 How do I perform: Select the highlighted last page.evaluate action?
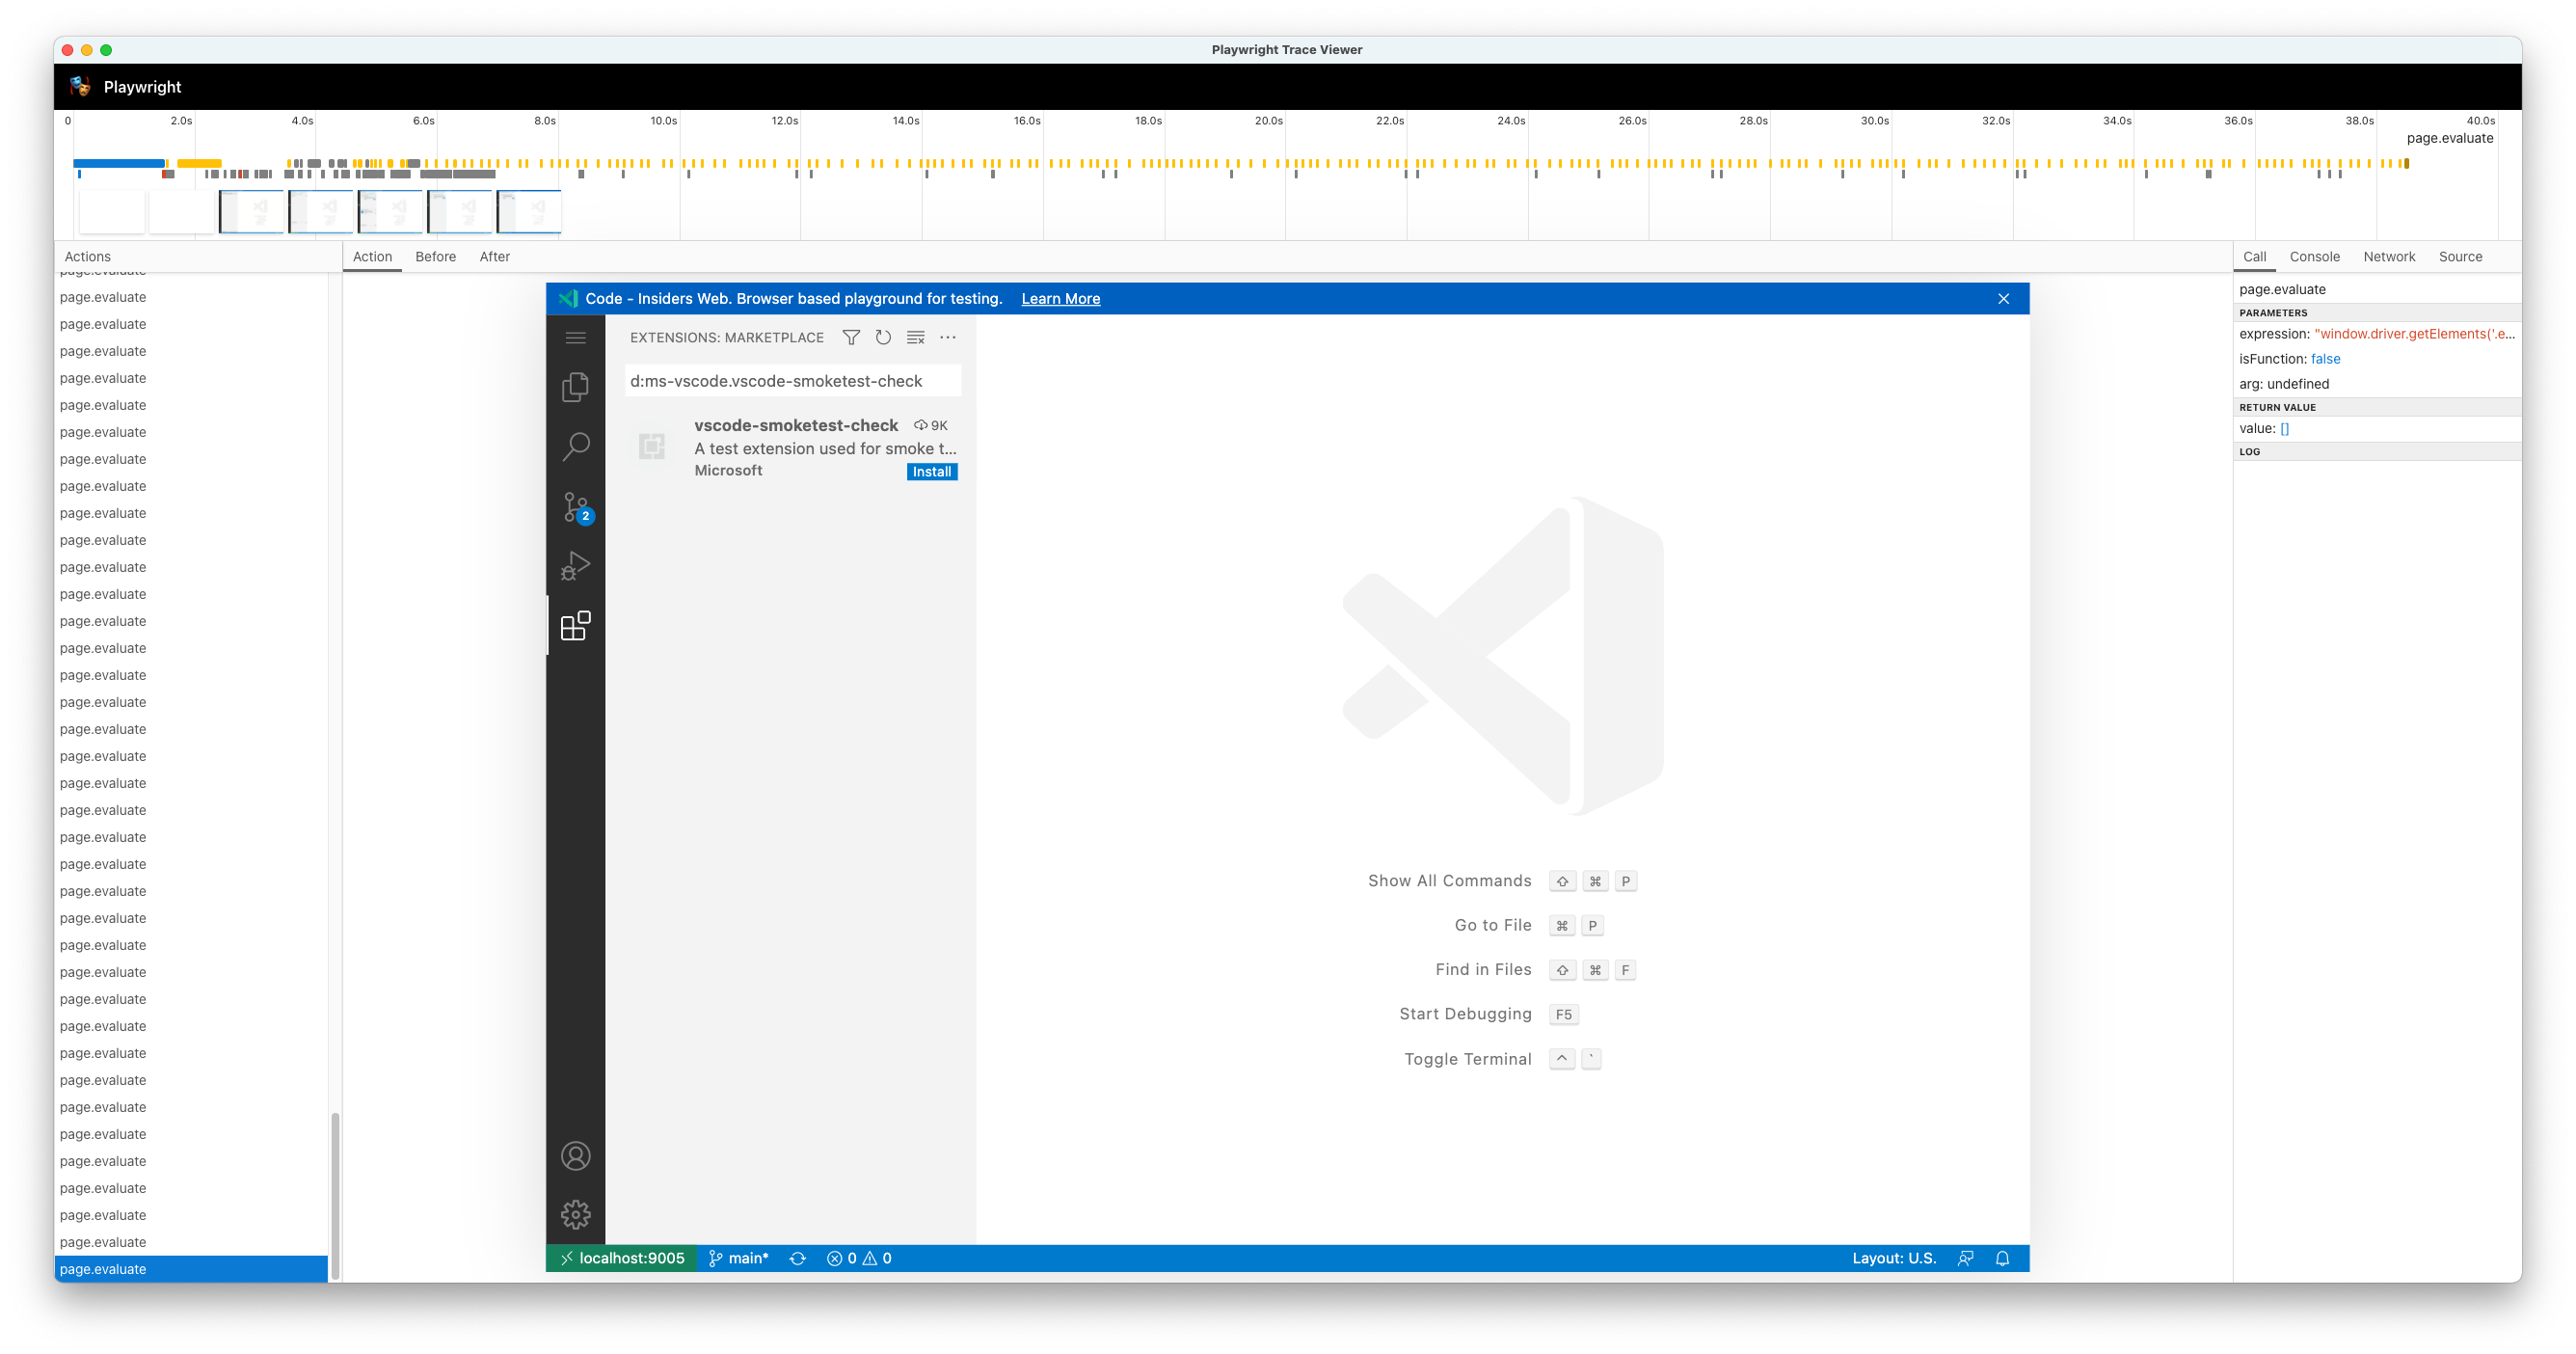tap(191, 1270)
